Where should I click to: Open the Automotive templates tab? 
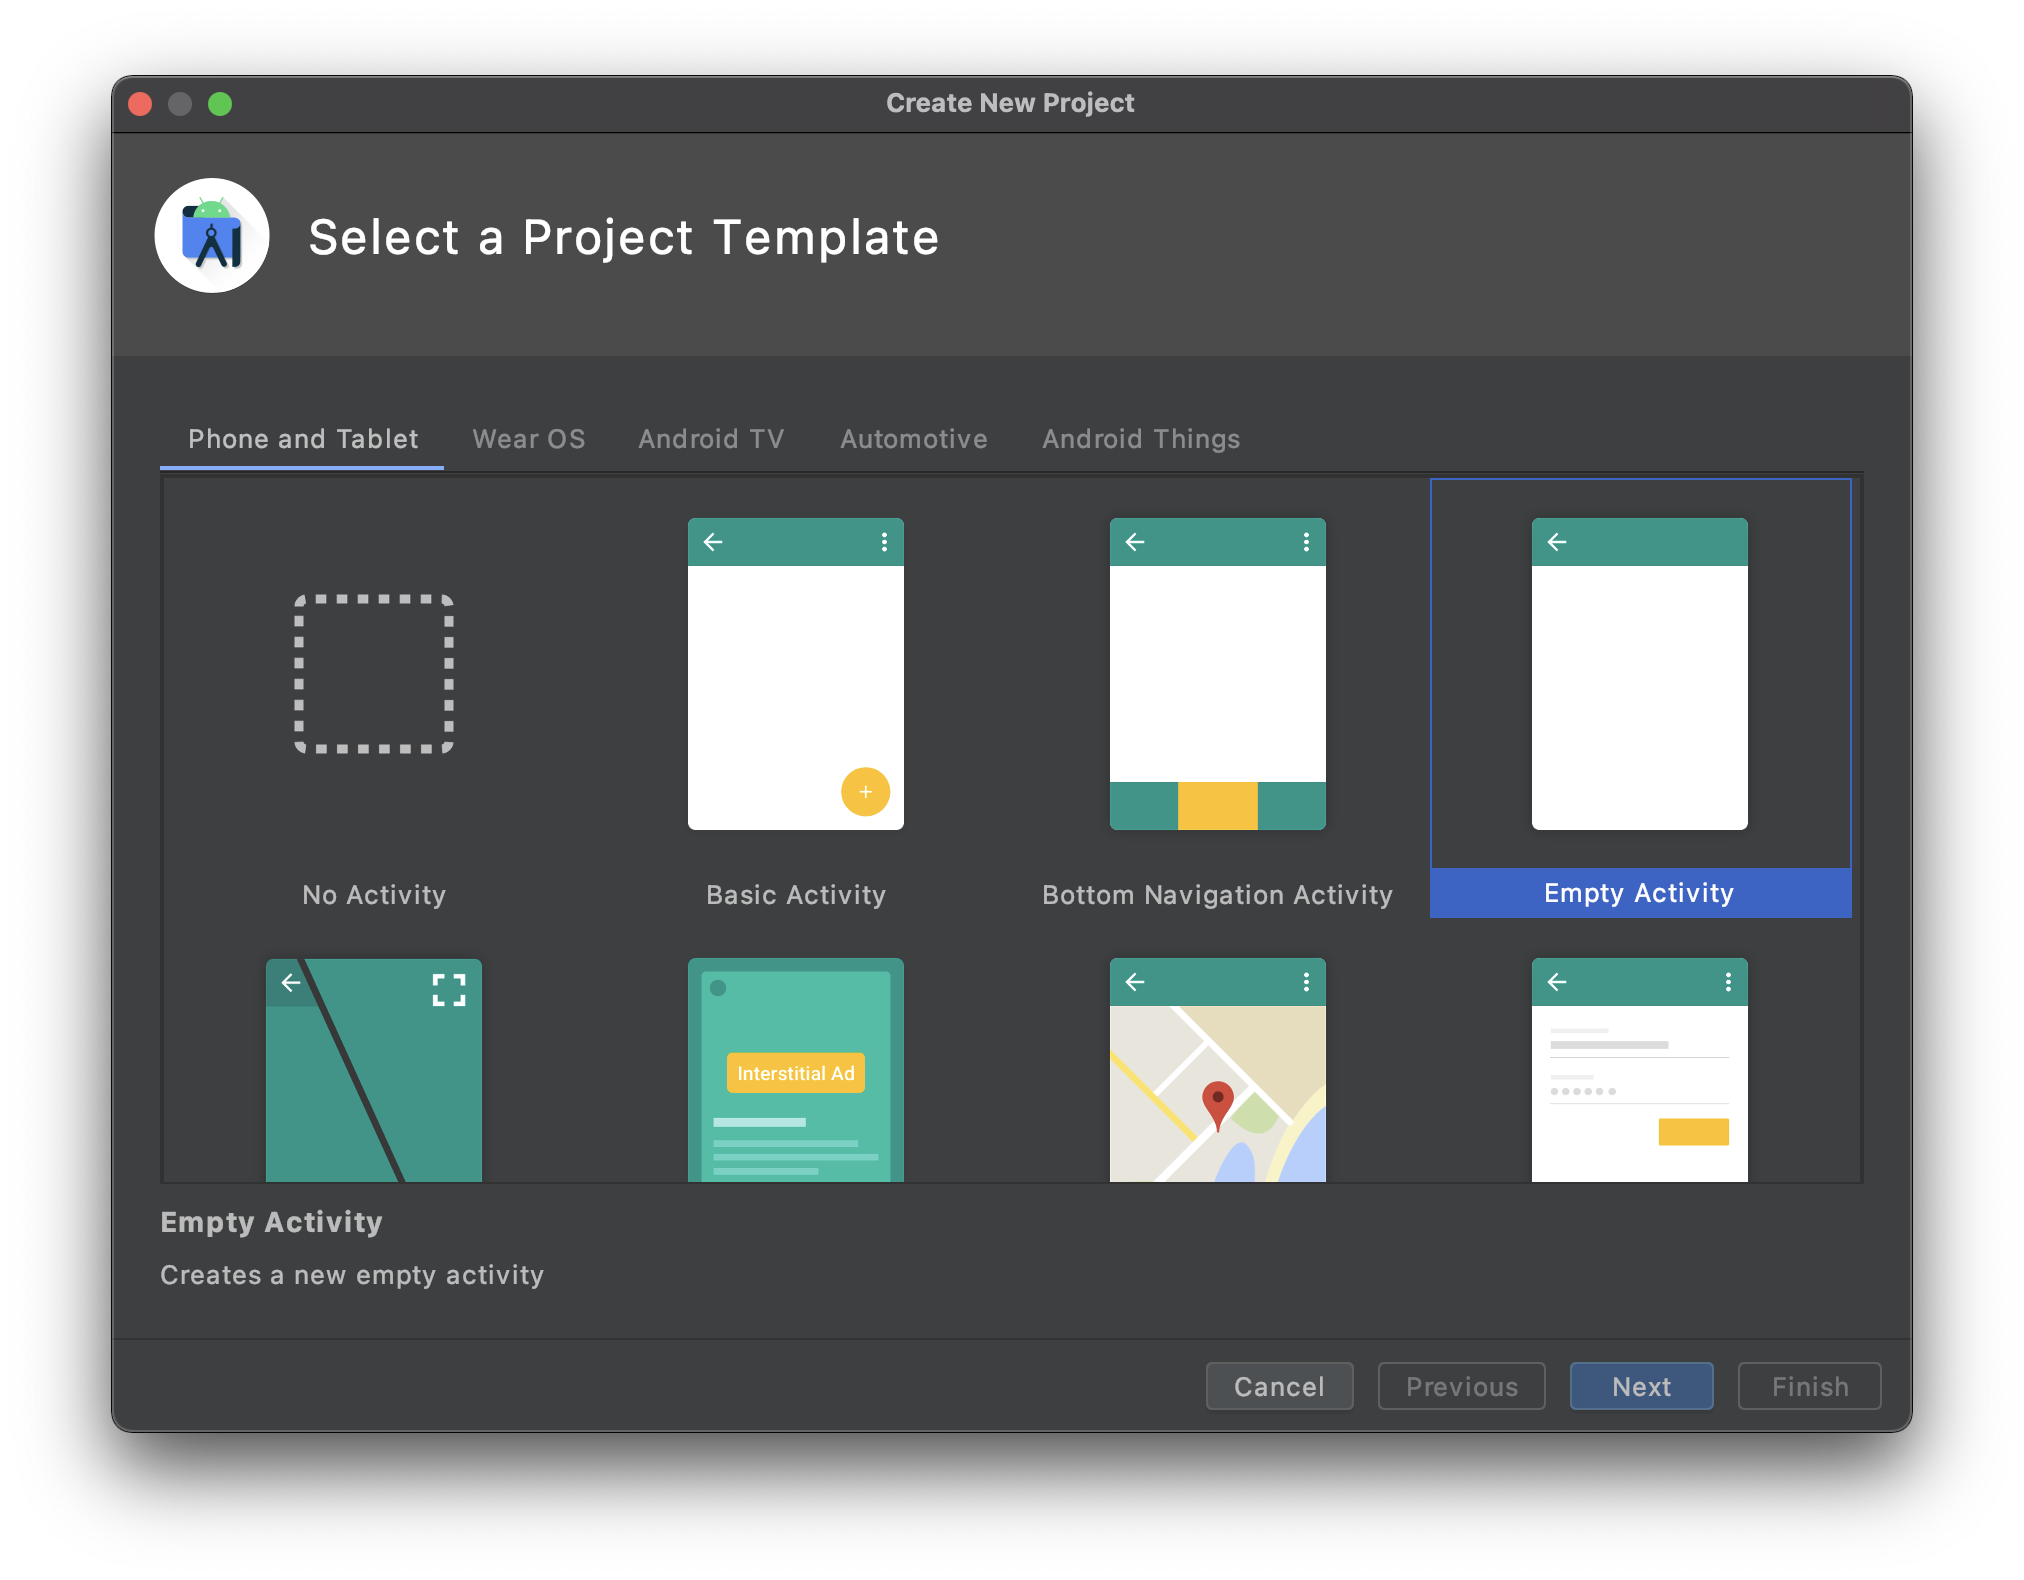[913, 439]
